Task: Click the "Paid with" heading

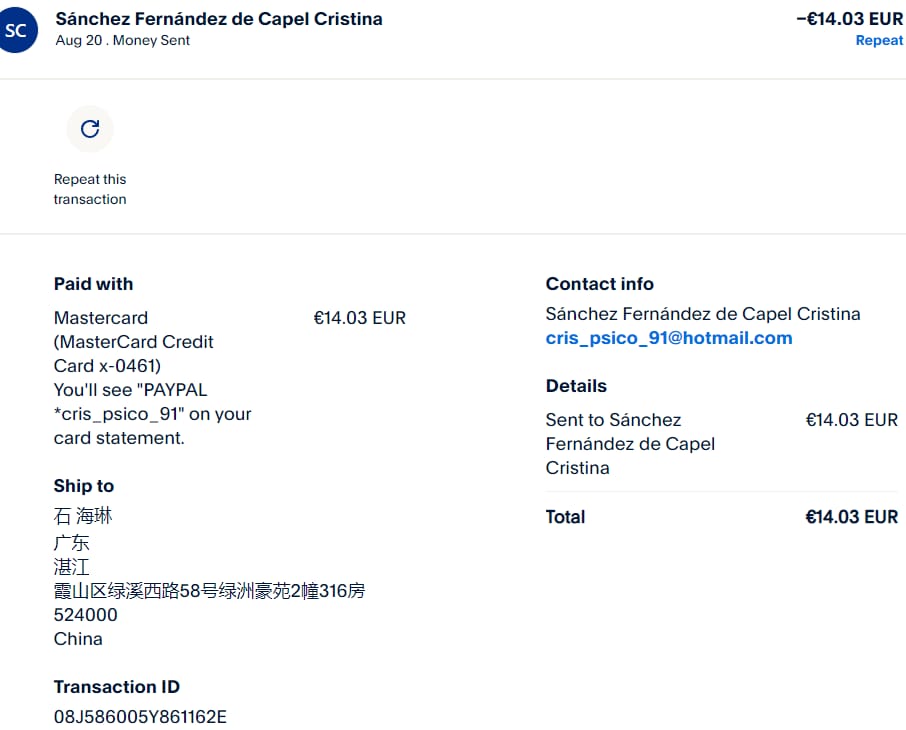Action: [x=93, y=284]
